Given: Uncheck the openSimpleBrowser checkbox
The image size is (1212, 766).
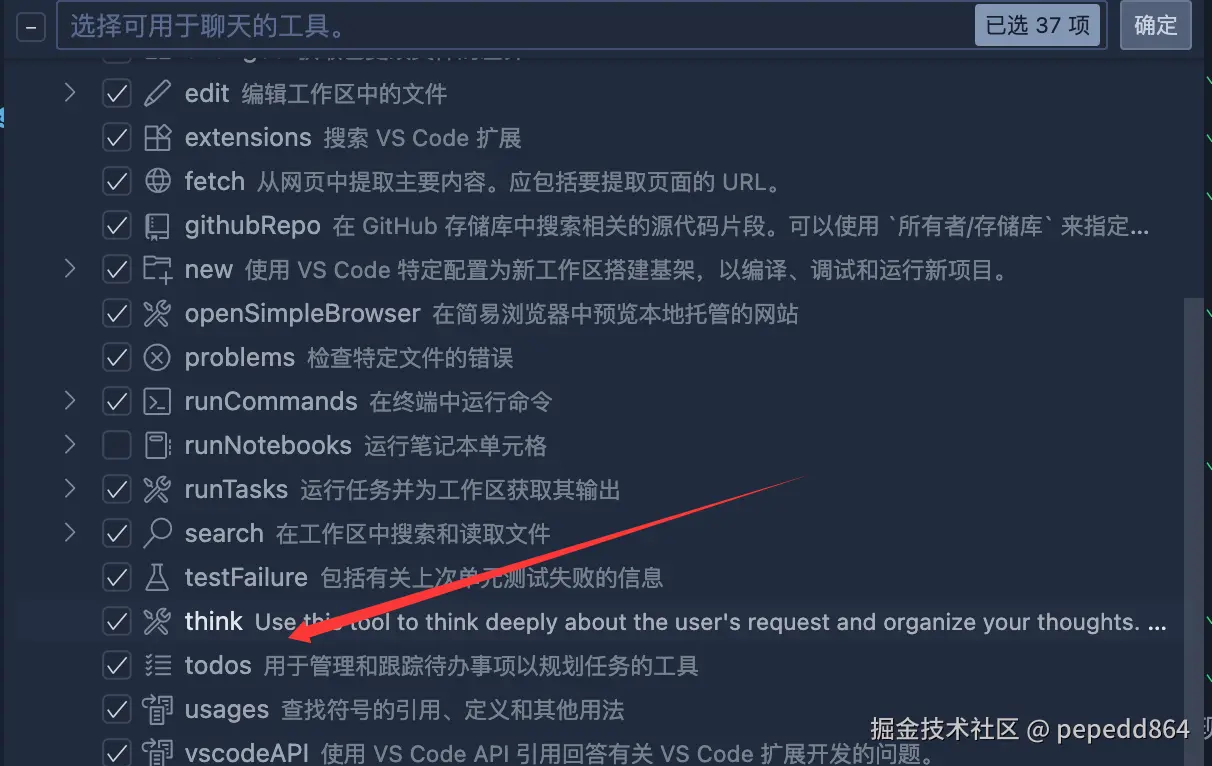Looking at the screenshot, I should (117, 314).
